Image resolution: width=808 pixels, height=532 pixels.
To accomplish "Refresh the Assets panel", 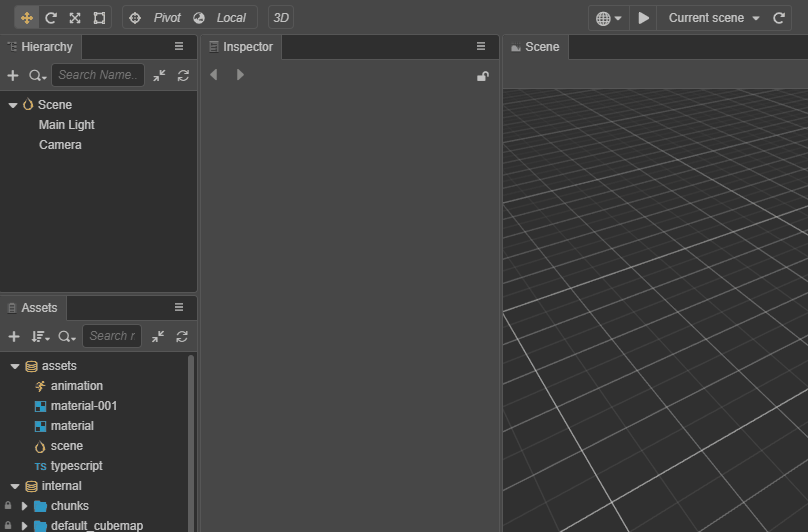I will click(x=182, y=337).
